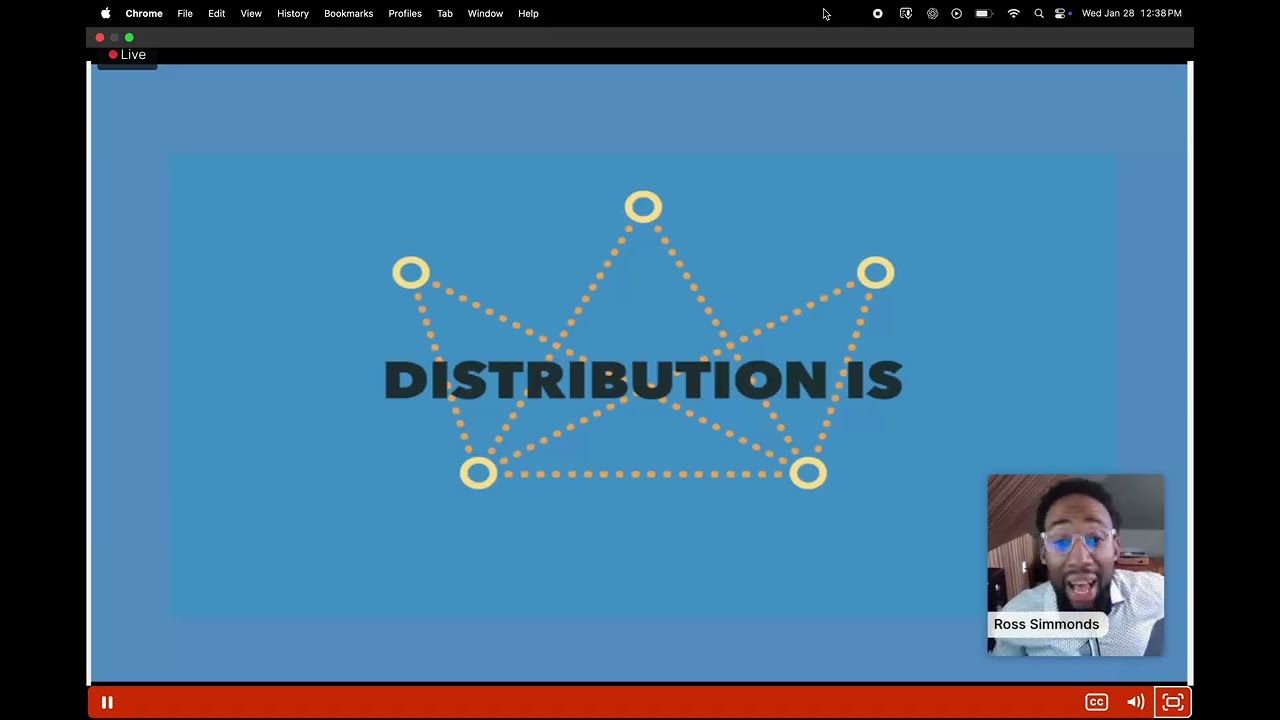Pause the live video playback
Screen dimensions: 1280x720
tap(107, 703)
